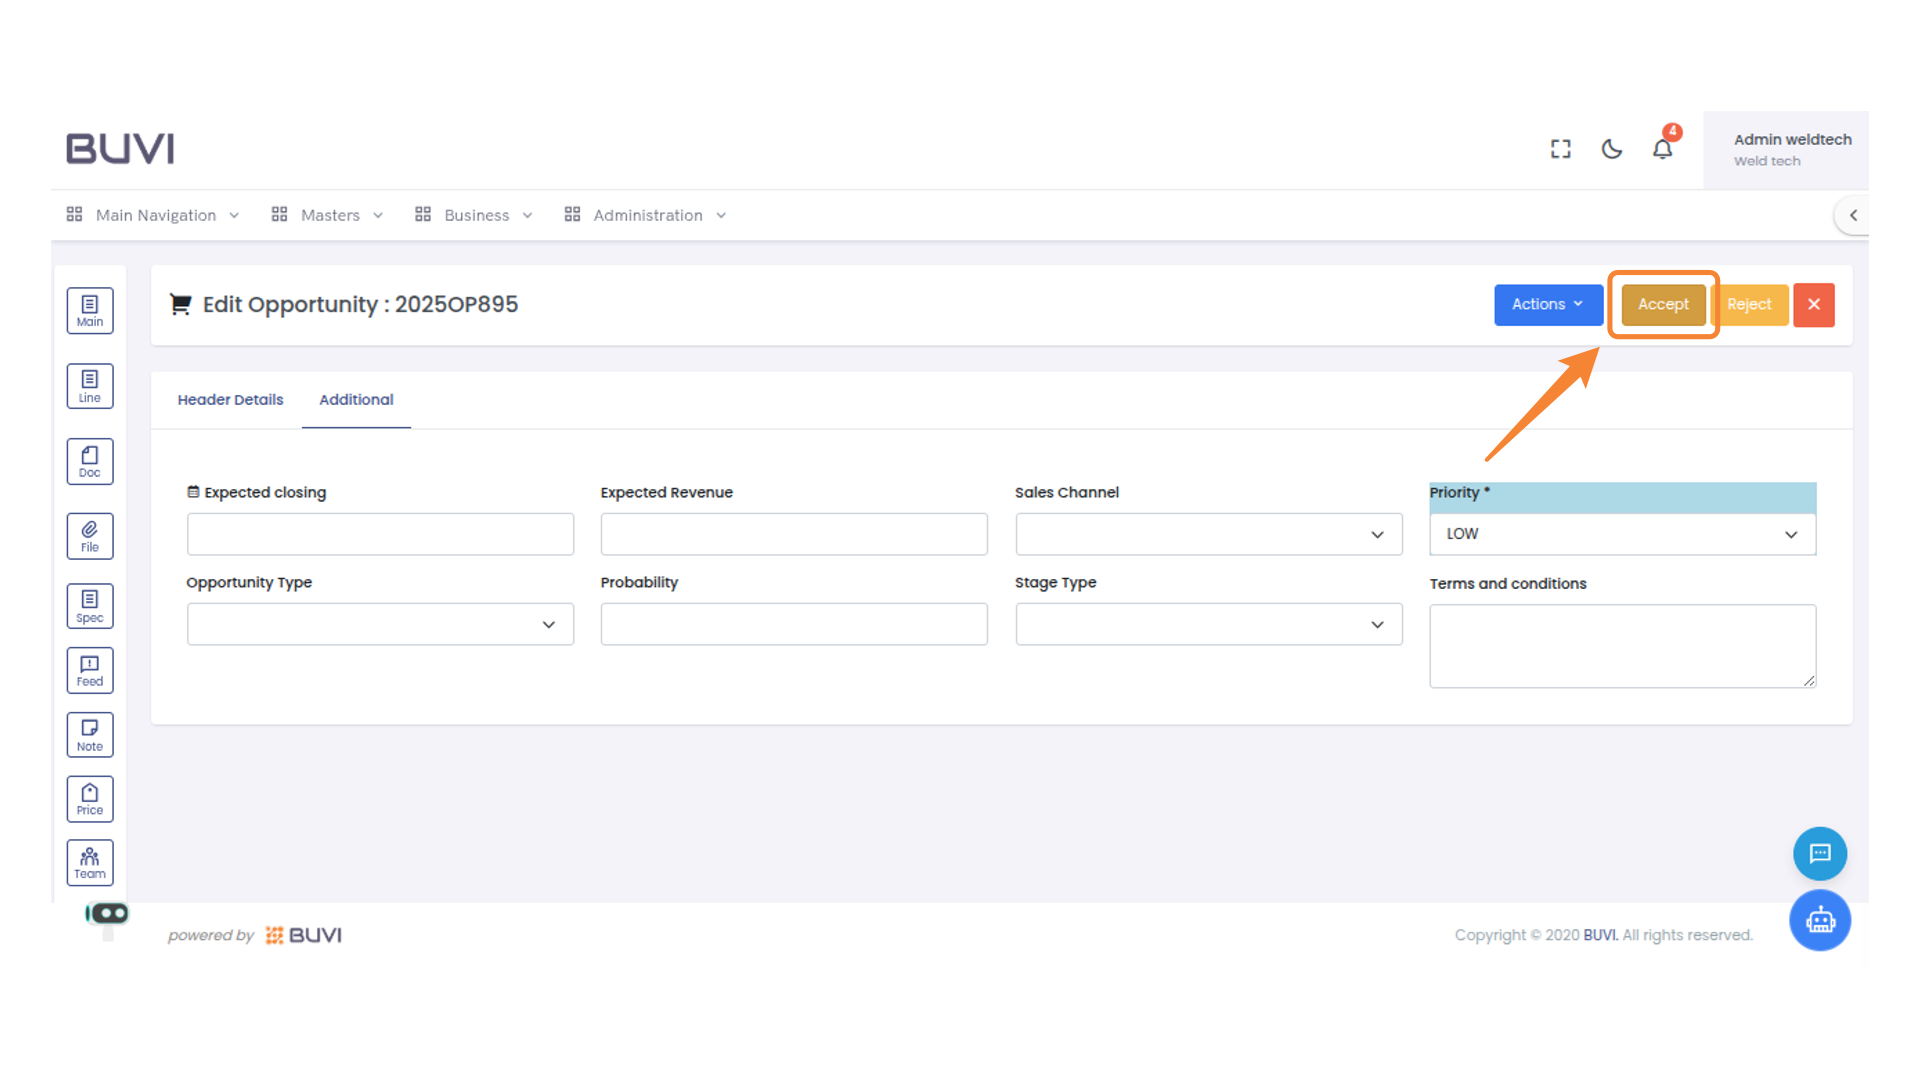Click the Accept button

pos(1663,304)
